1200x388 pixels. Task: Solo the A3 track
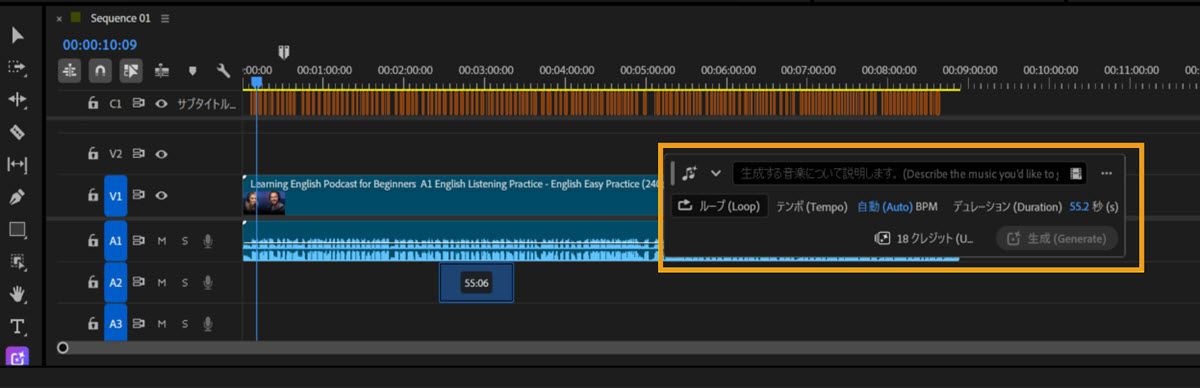coord(185,324)
